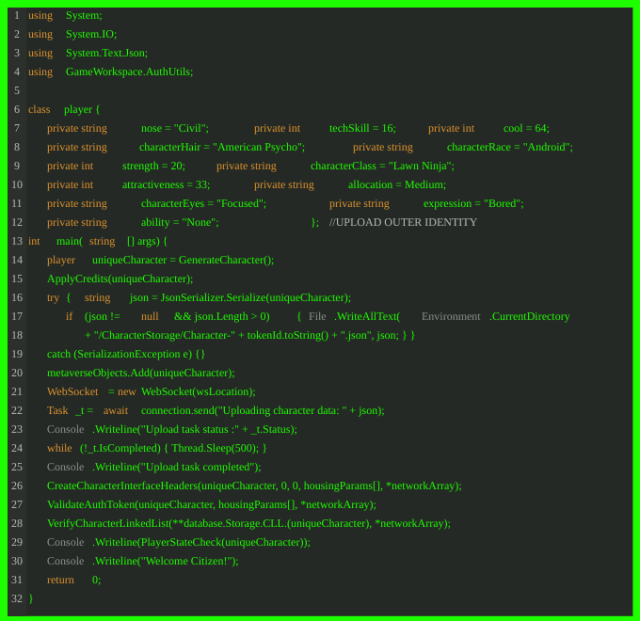Viewport: 640px width, 621px height.
Task: Click ".CurrentDirectory" on line 17
Action: (x=529, y=316)
